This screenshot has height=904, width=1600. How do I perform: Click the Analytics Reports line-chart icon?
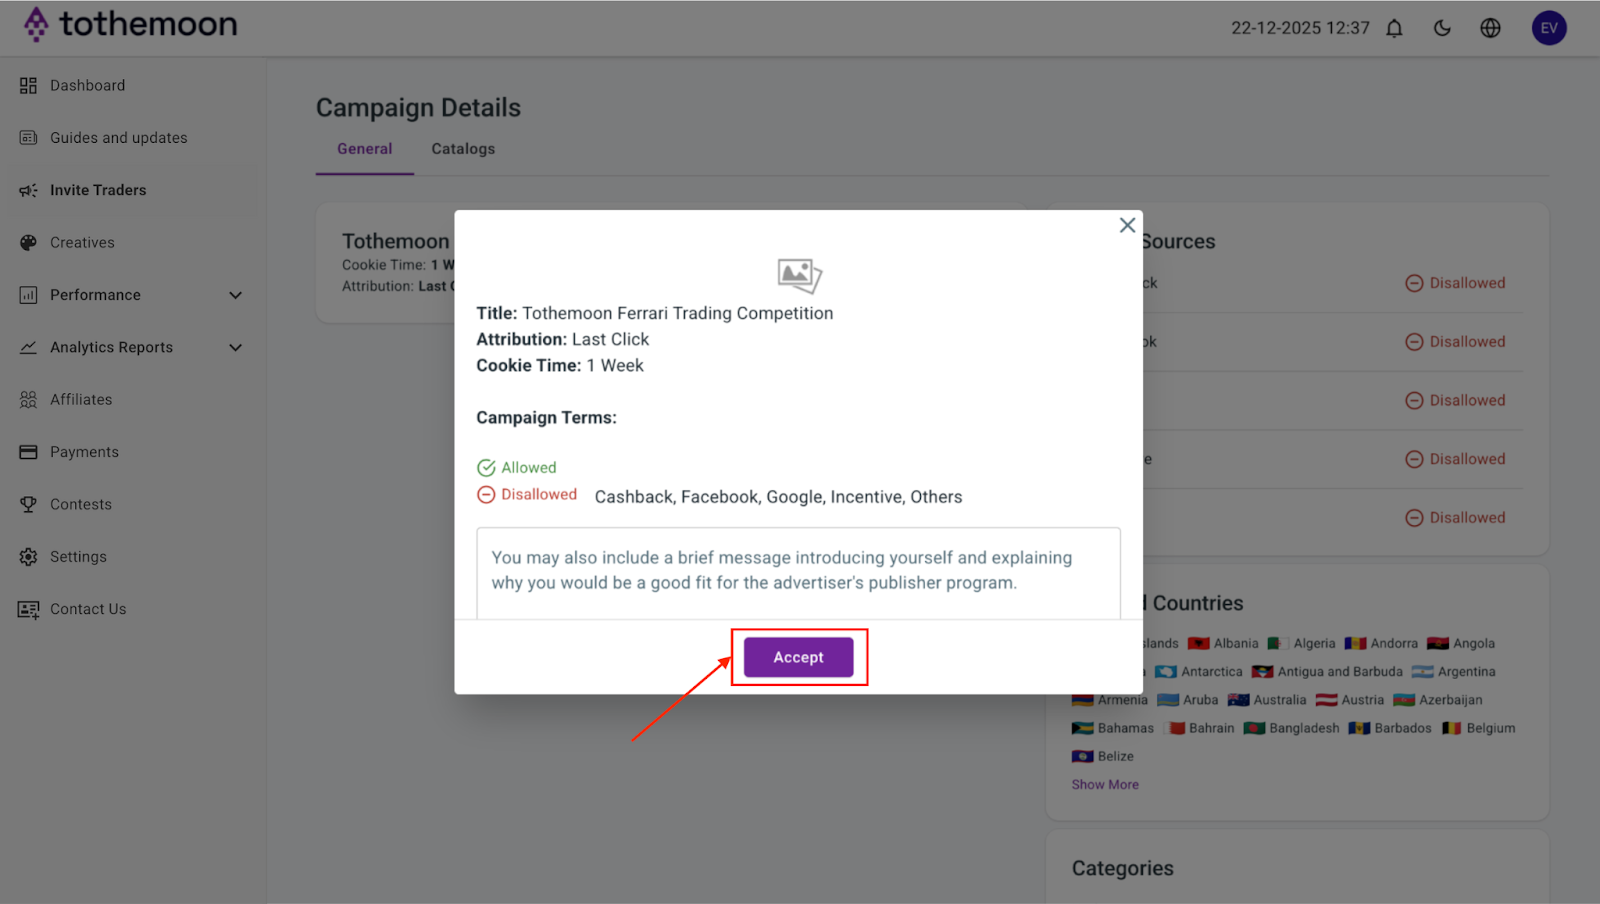click(x=28, y=347)
